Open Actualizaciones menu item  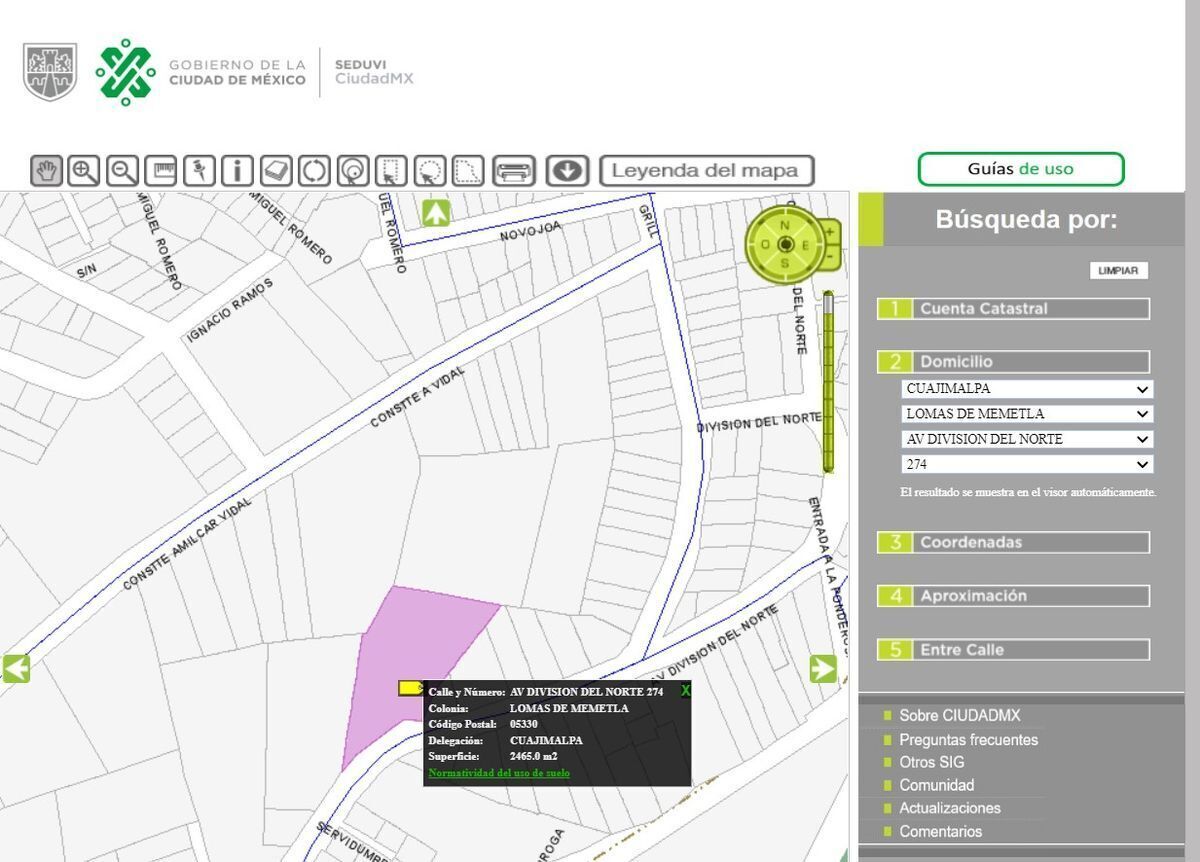[x=949, y=808]
